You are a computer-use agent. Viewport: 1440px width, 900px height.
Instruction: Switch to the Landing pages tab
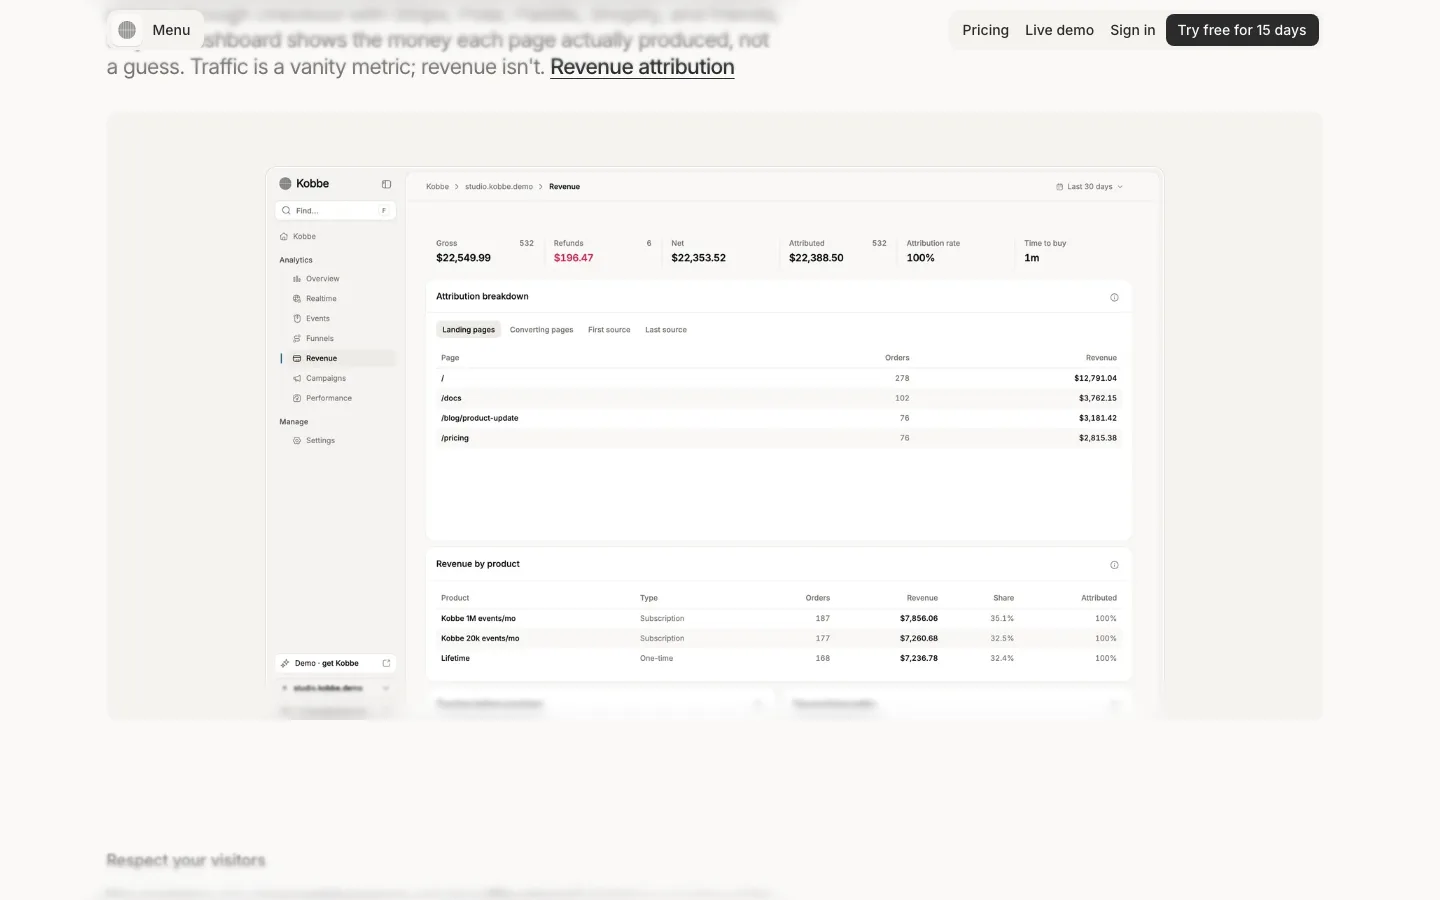(x=469, y=330)
